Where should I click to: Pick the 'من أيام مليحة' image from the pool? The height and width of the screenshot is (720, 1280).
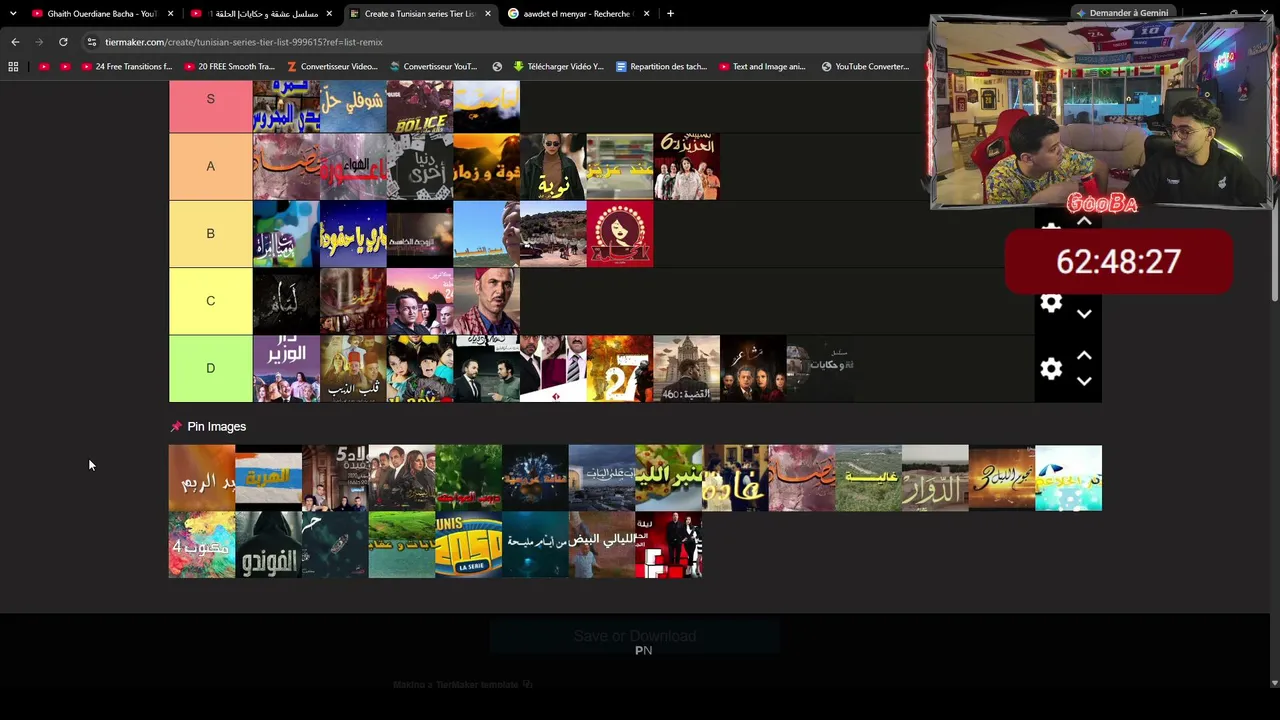(535, 545)
